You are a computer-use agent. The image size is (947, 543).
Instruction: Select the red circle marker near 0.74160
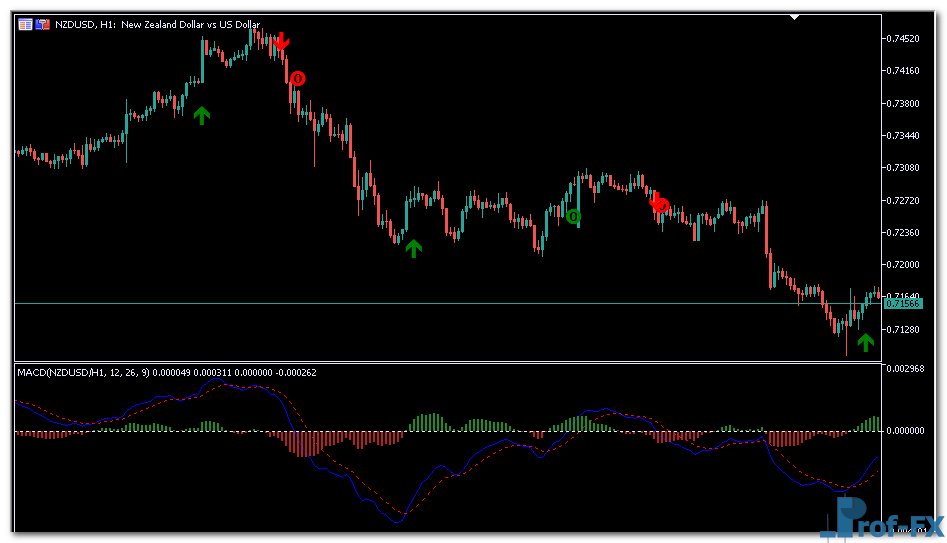tap(297, 78)
